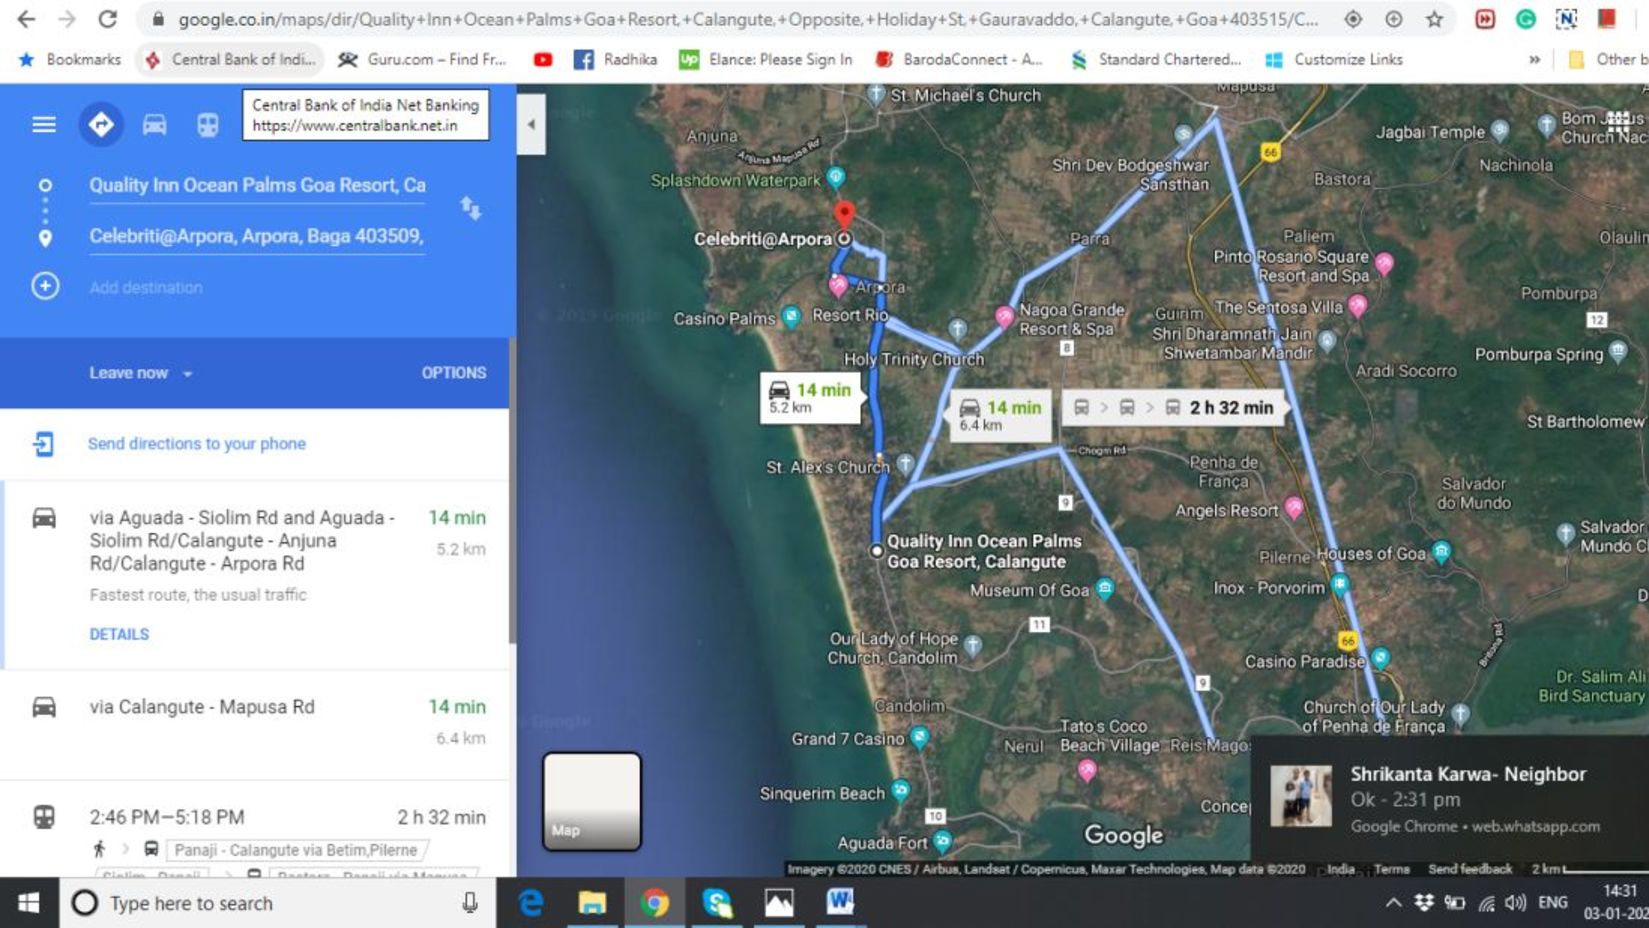Screen dimensions: 1649x928
Task: Click Houses of Goa map marker
Action: coord(1441,552)
